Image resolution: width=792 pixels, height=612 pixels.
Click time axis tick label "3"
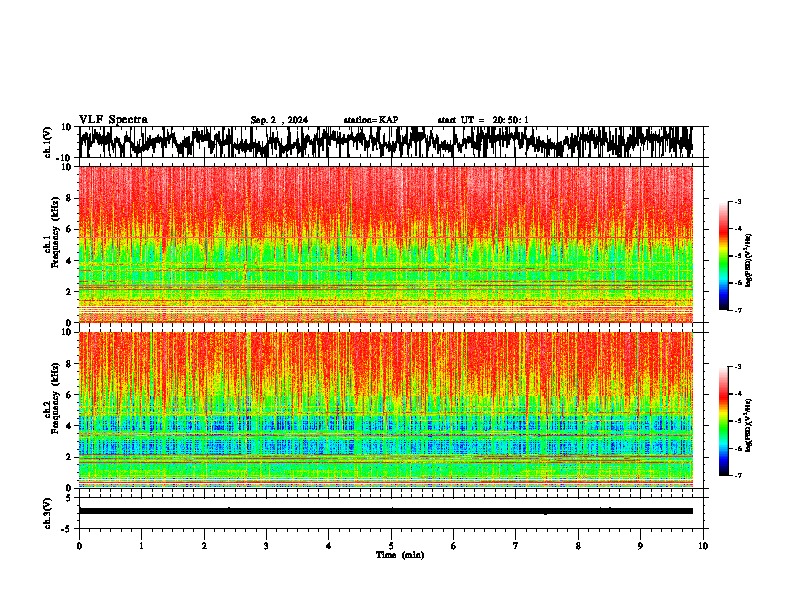266,546
